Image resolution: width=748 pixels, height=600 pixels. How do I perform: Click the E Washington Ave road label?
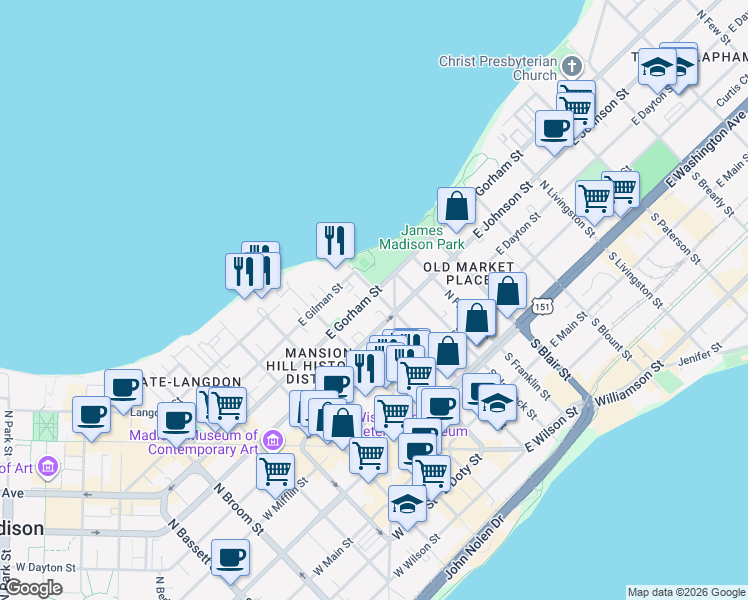coord(704,149)
